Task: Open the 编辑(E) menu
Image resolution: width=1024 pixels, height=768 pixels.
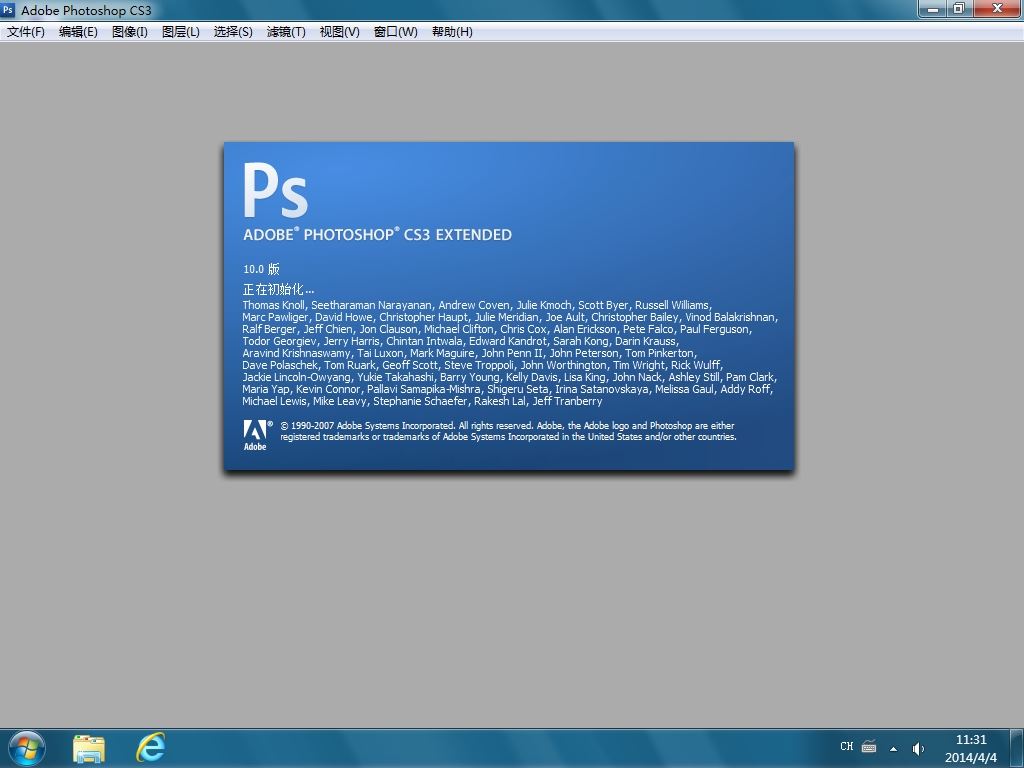Action: (78, 31)
